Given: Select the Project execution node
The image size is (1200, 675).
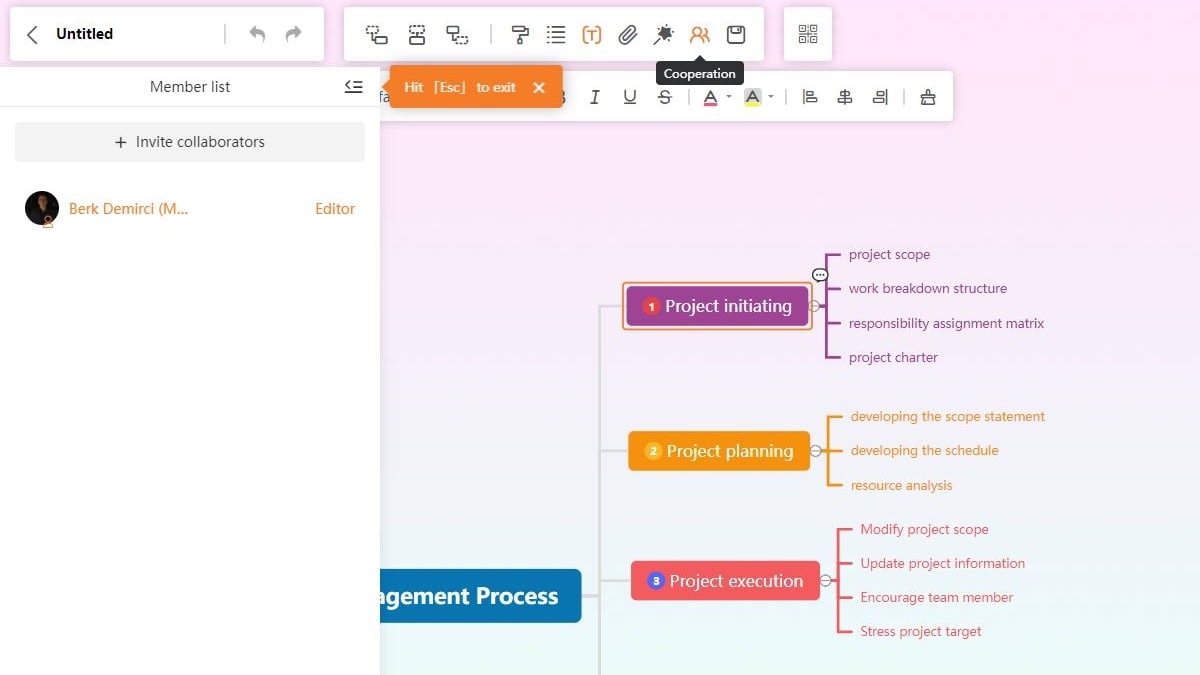Looking at the screenshot, I should click(x=725, y=581).
